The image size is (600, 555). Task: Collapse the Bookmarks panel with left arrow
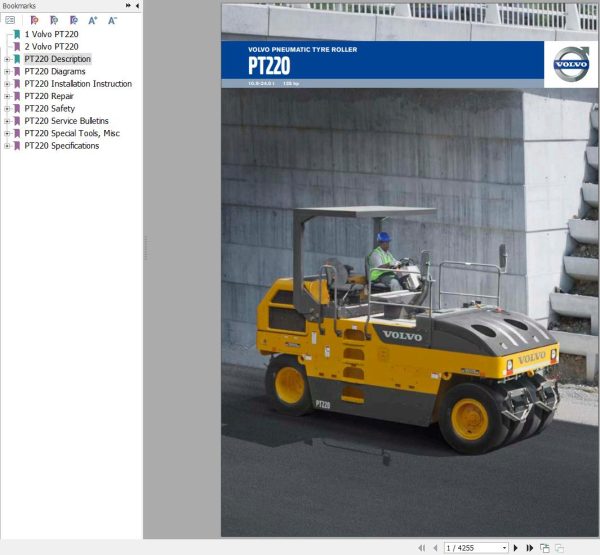pos(137,5)
